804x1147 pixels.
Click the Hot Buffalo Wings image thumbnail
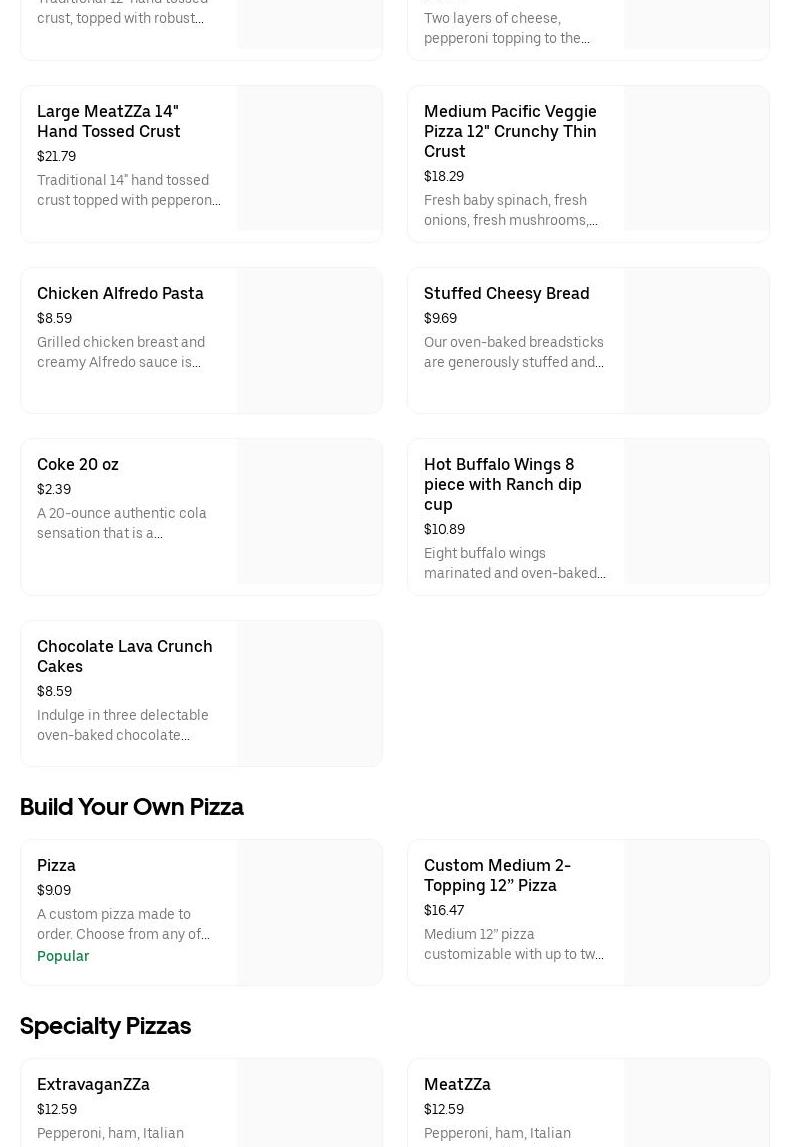(696, 512)
